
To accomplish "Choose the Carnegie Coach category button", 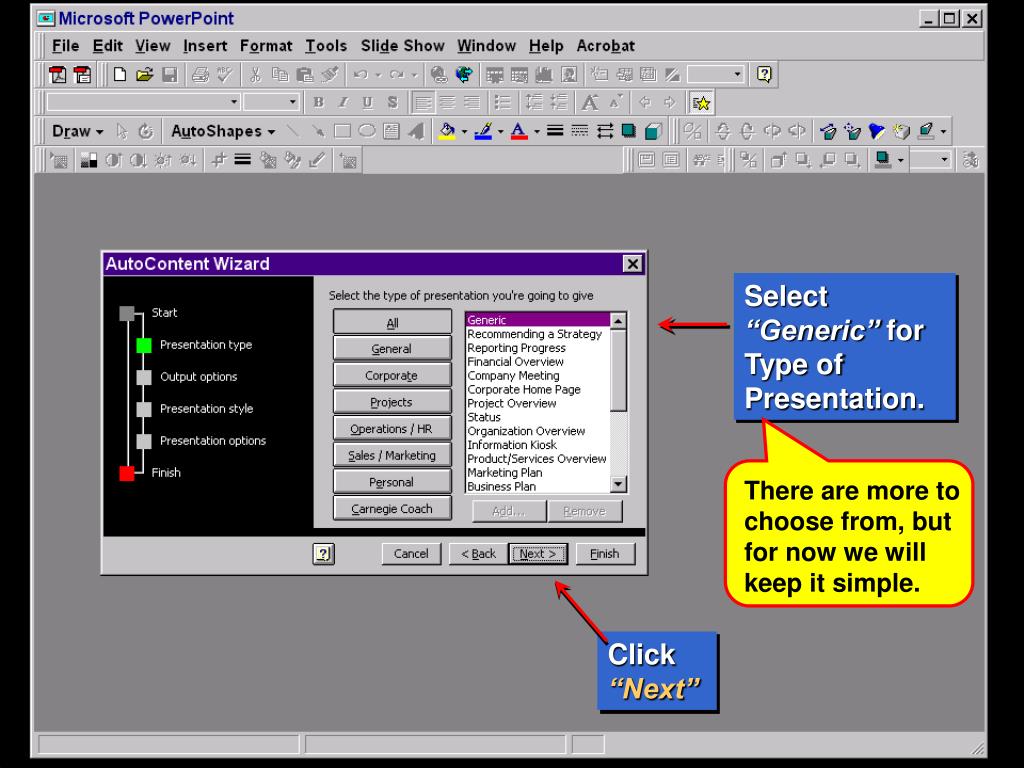I will (392, 509).
